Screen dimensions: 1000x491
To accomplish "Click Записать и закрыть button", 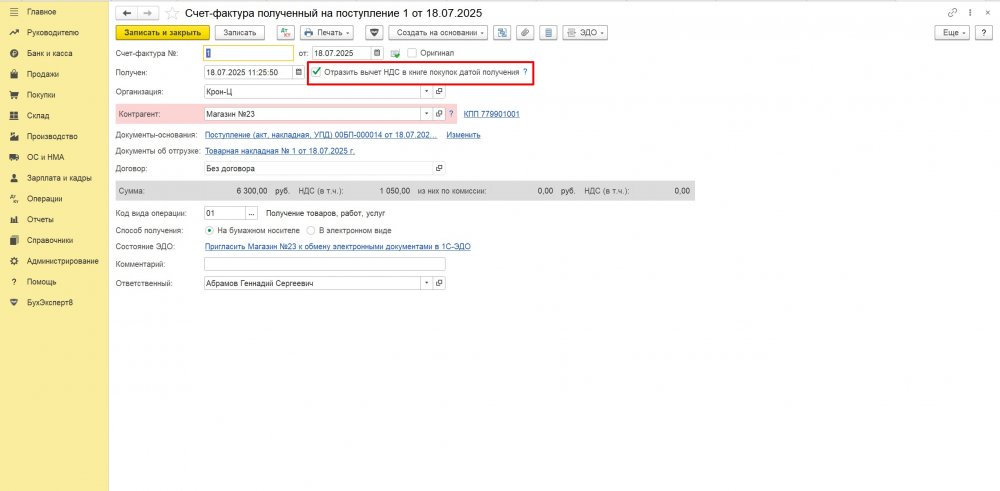I will (163, 33).
